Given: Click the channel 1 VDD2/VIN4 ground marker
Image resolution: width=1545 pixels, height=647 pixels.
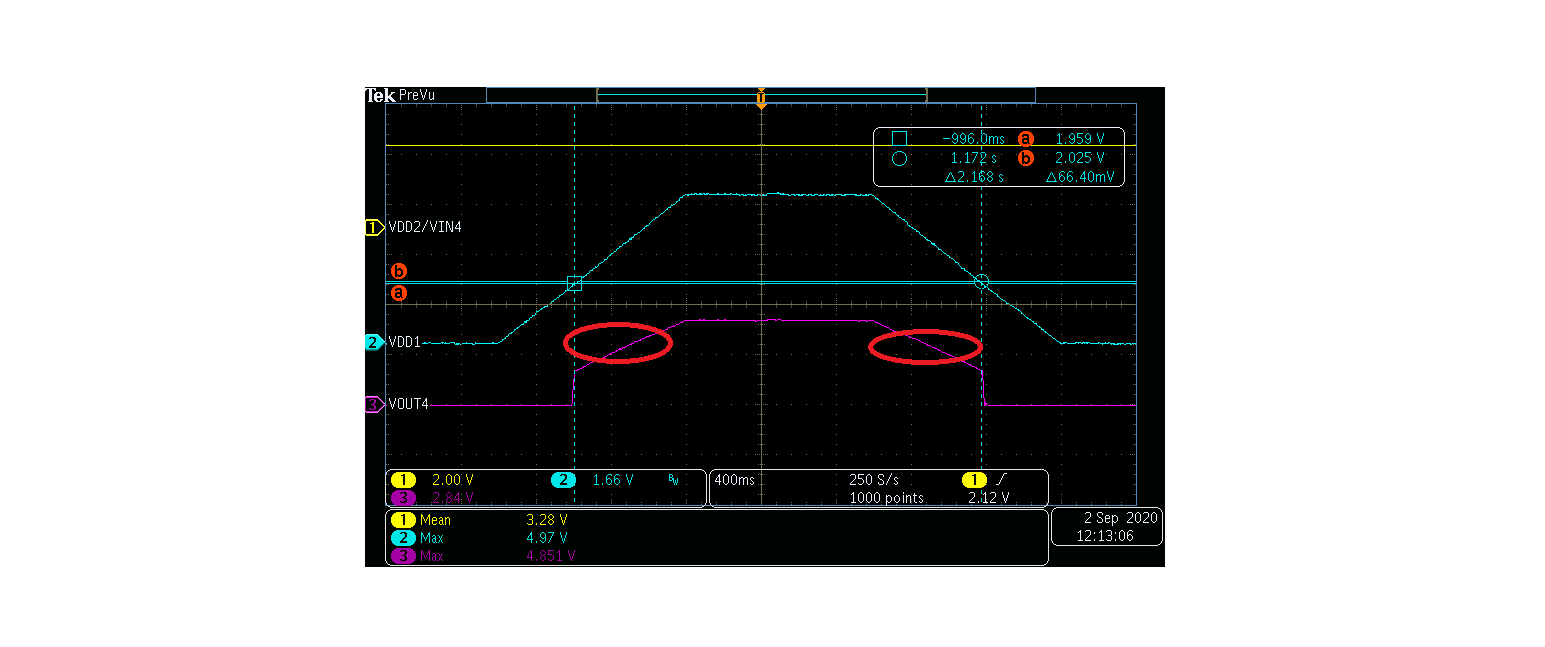Looking at the screenshot, I should [374, 228].
